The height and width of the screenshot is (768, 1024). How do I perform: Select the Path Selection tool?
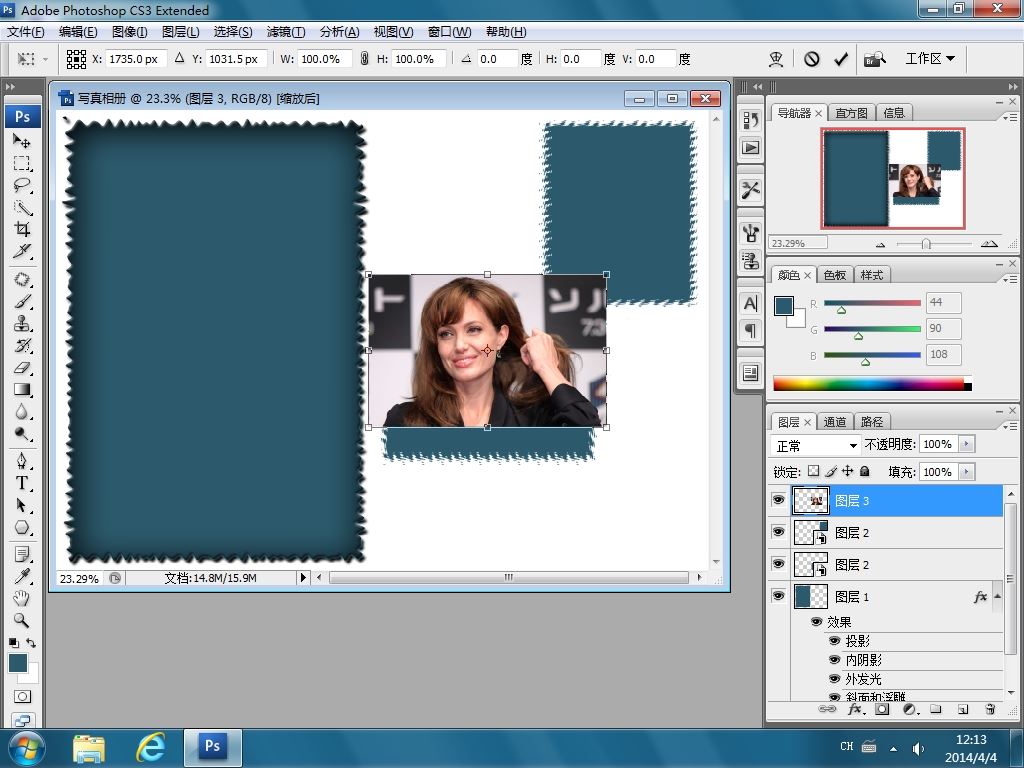(x=22, y=505)
